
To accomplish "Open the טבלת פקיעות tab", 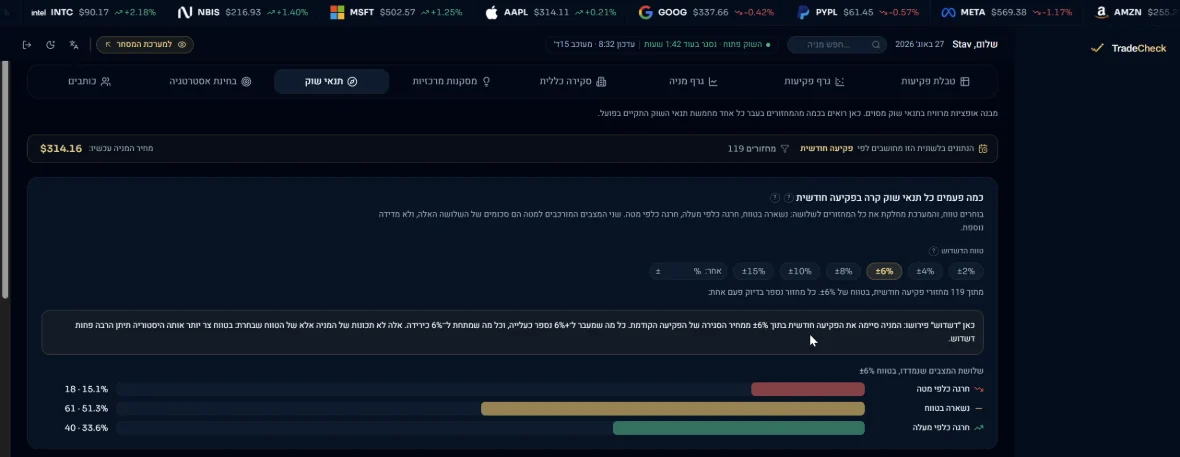I will pos(935,81).
